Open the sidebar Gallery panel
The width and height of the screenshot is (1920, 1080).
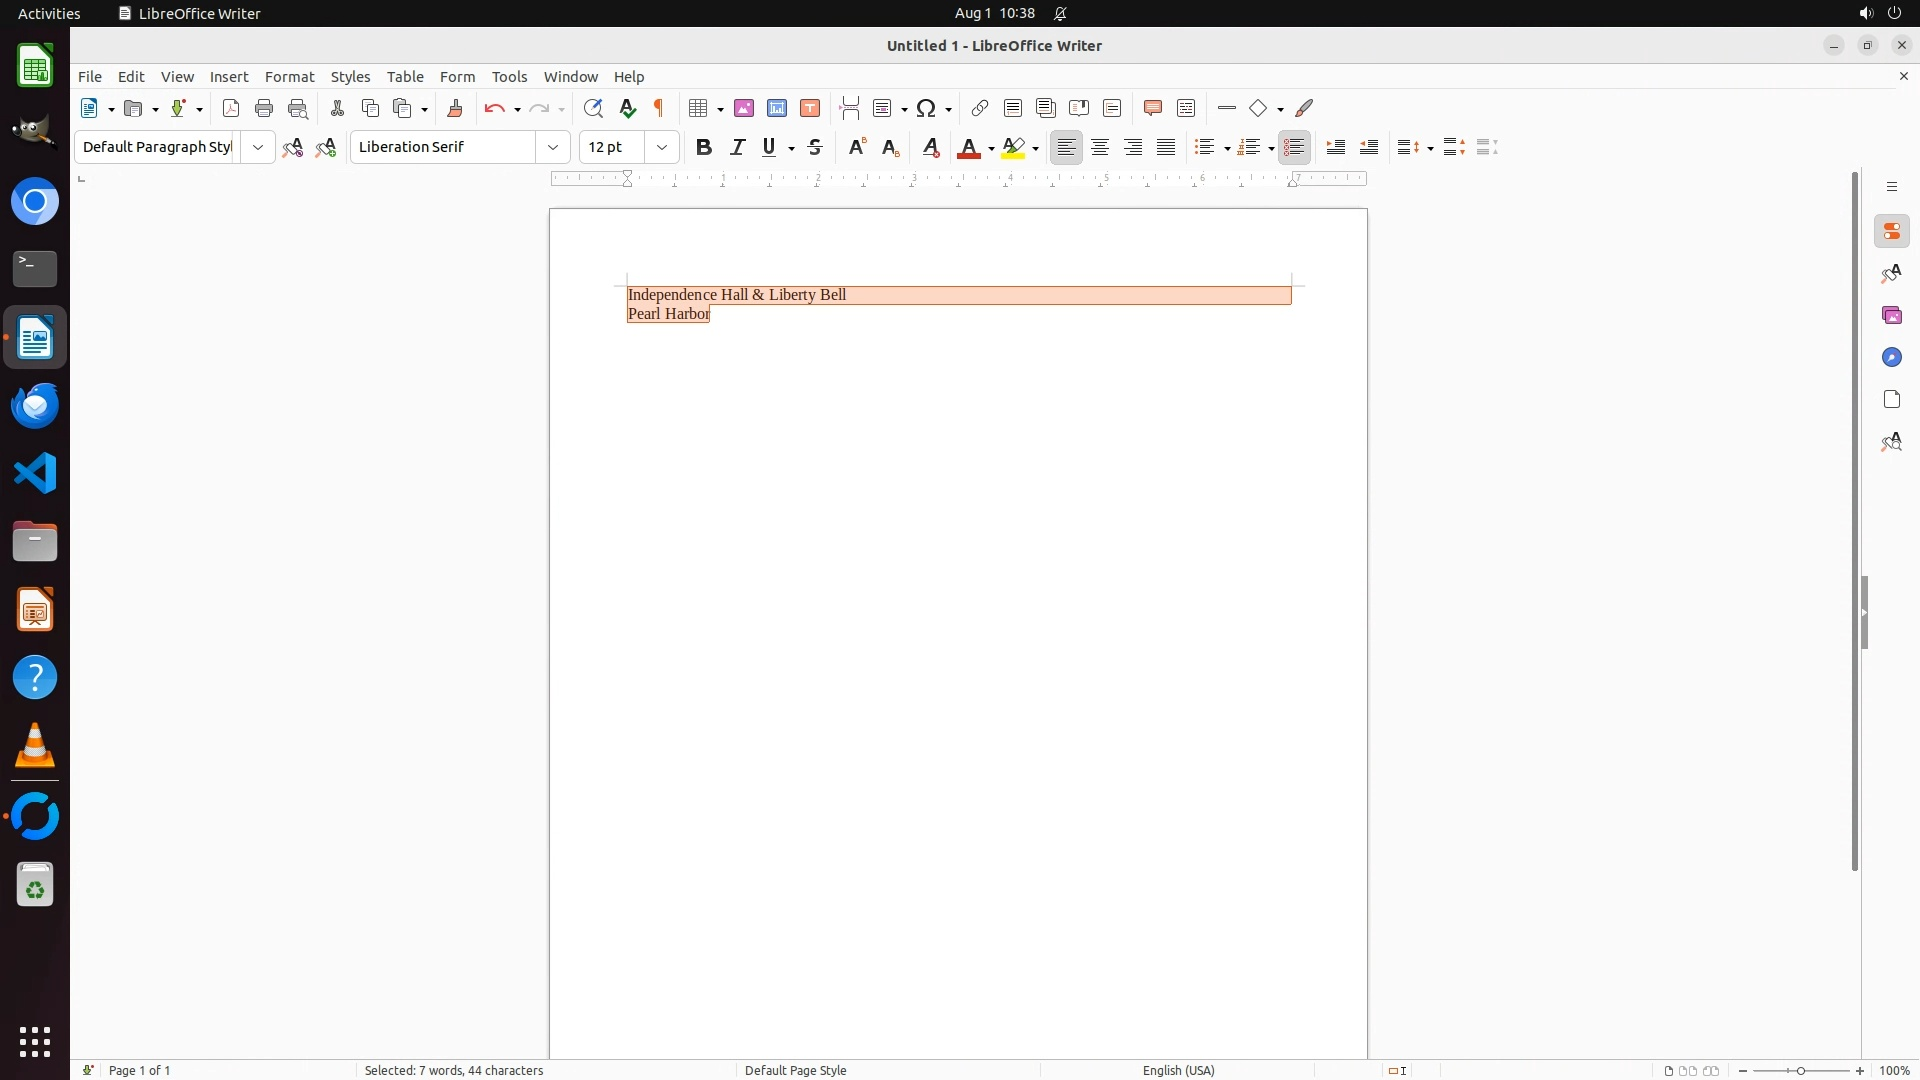(x=1892, y=316)
